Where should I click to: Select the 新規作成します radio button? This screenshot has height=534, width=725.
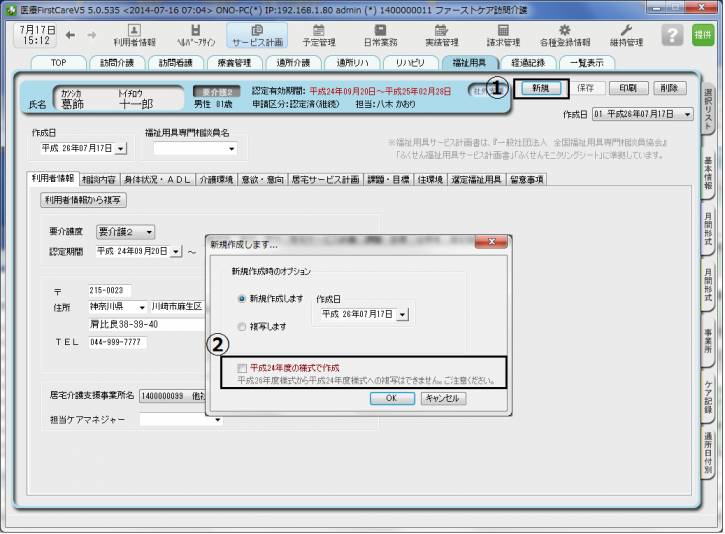pos(242,299)
